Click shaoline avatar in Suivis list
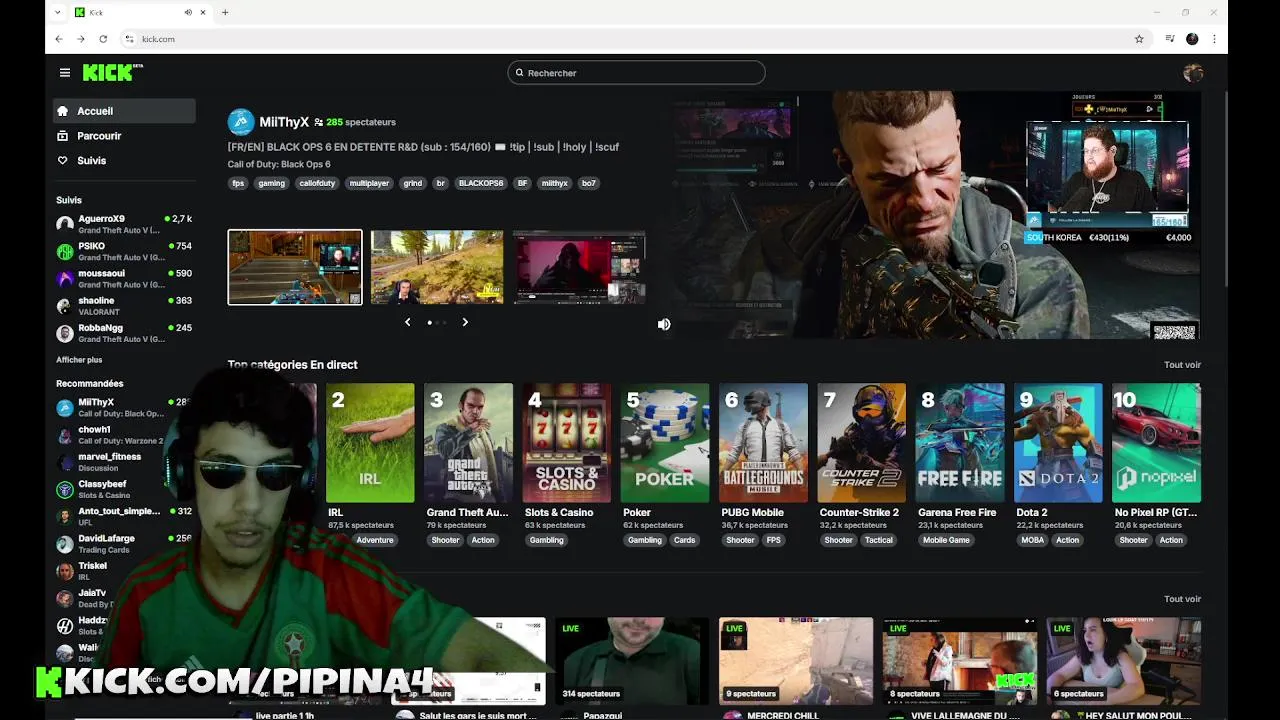This screenshot has width=1280, height=720. coord(65,306)
